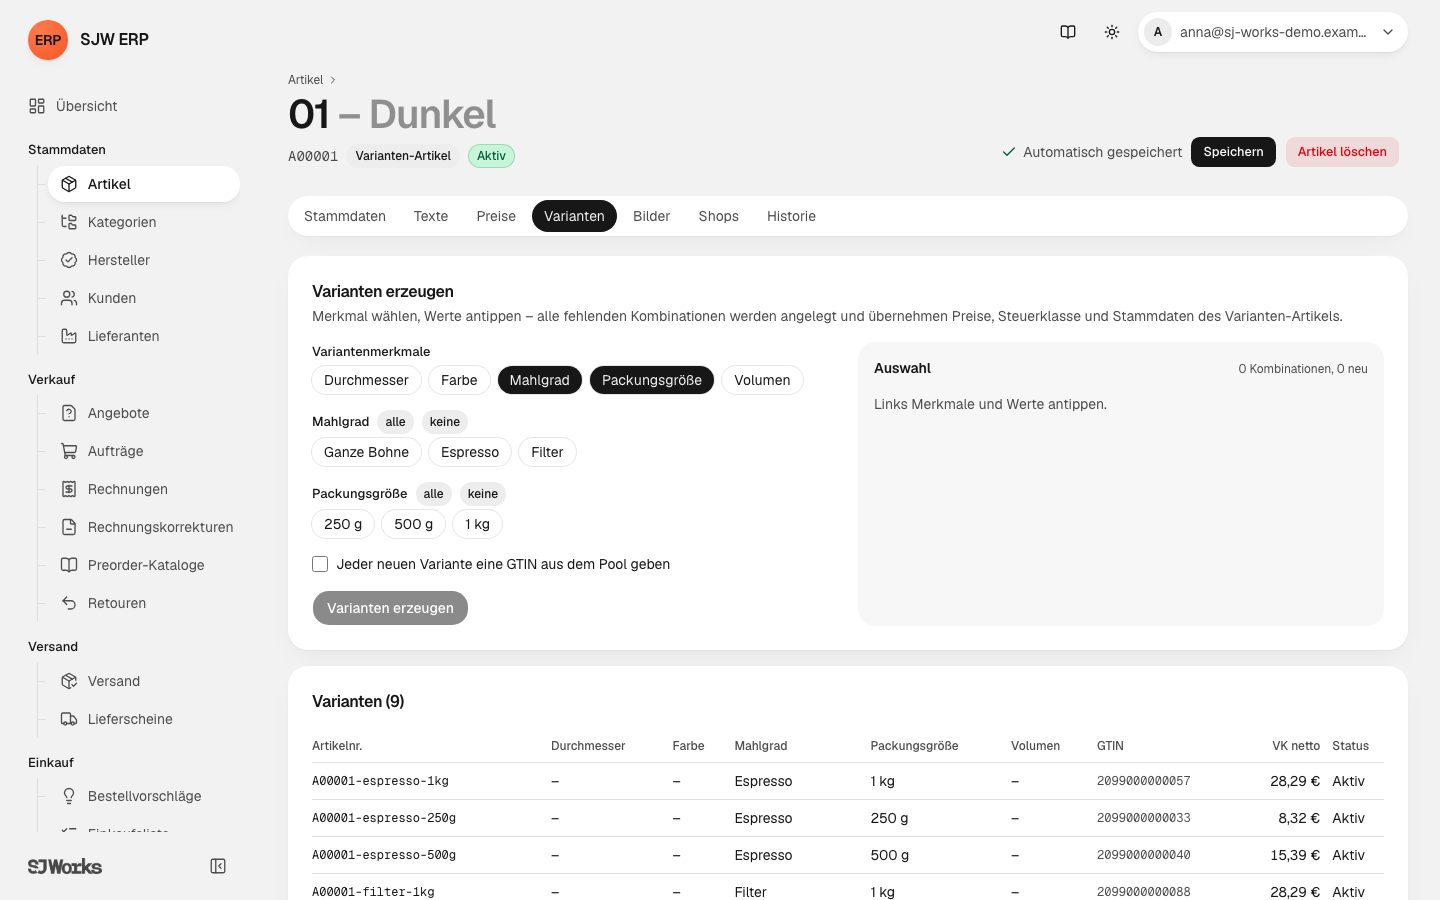The image size is (1440, 900).
Task: Switch to the Preise tab
Action: tap(496, 216)
